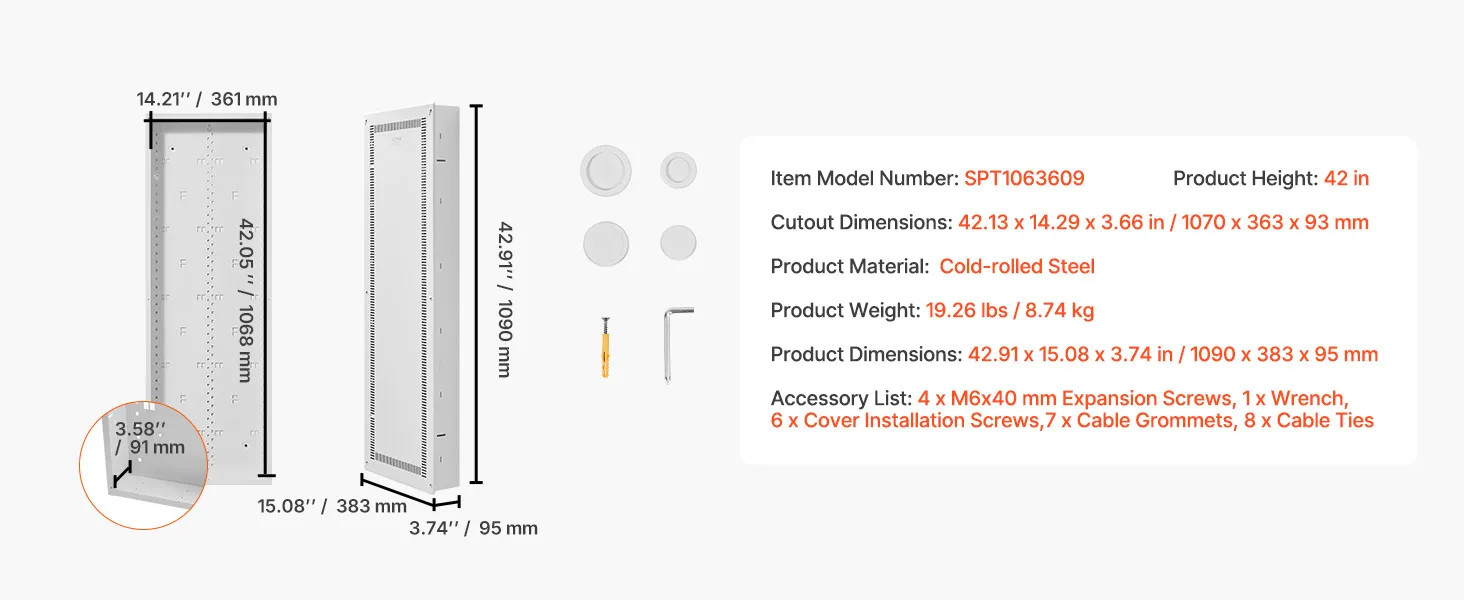The width and height of the screenshot is (1464, 600).
Task: Click the Cutout Dimensions value text
Action: click(1163, 222)
